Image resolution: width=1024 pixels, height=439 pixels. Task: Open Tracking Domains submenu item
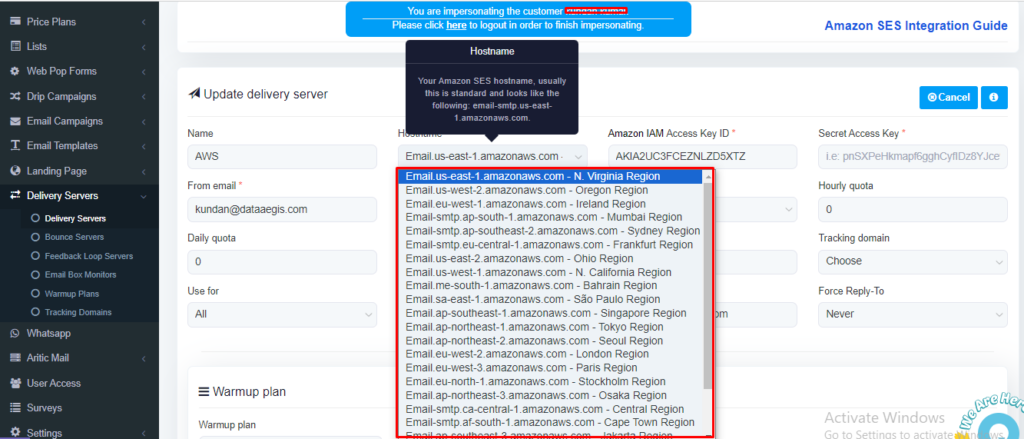click(x=78, y=312)
